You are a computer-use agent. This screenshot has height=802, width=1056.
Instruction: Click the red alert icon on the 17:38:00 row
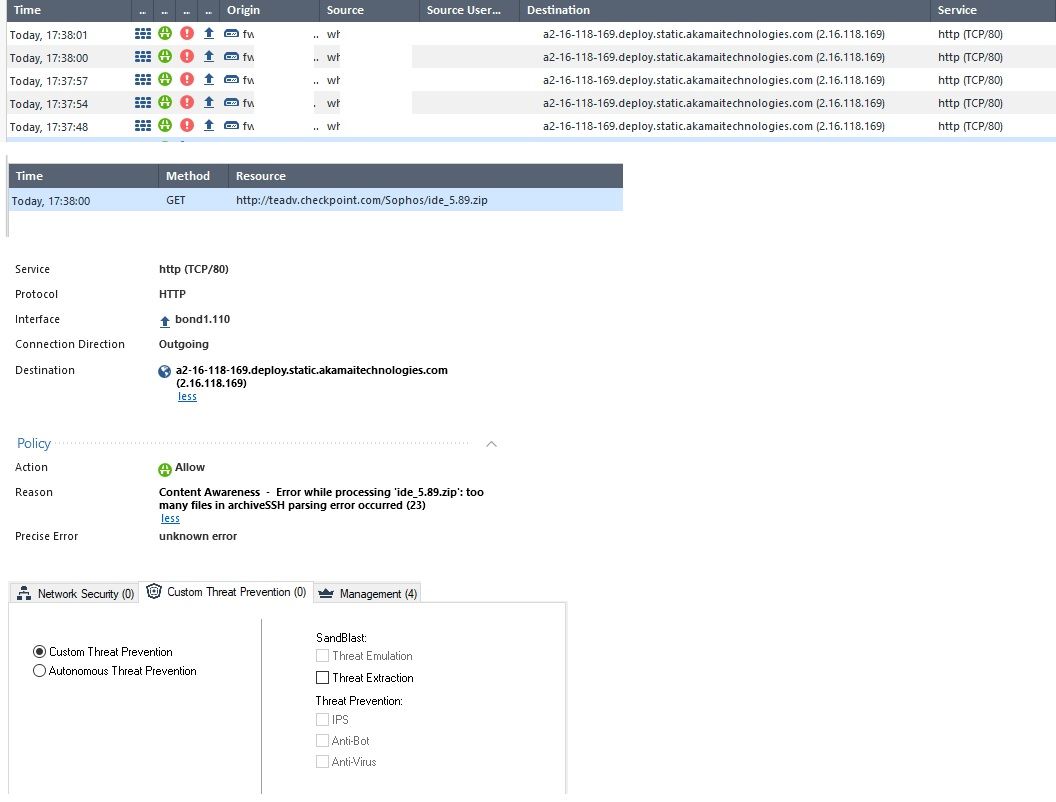(x=186, y=57)
